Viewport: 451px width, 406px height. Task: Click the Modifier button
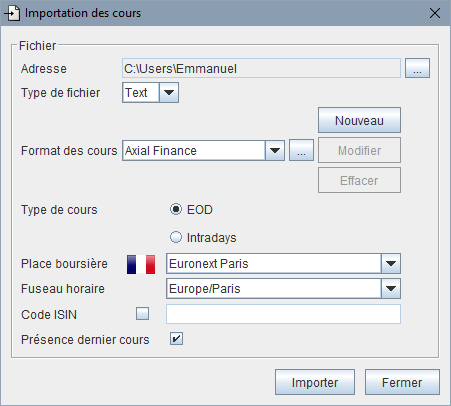pyautogui.click(x=359, y=150)
